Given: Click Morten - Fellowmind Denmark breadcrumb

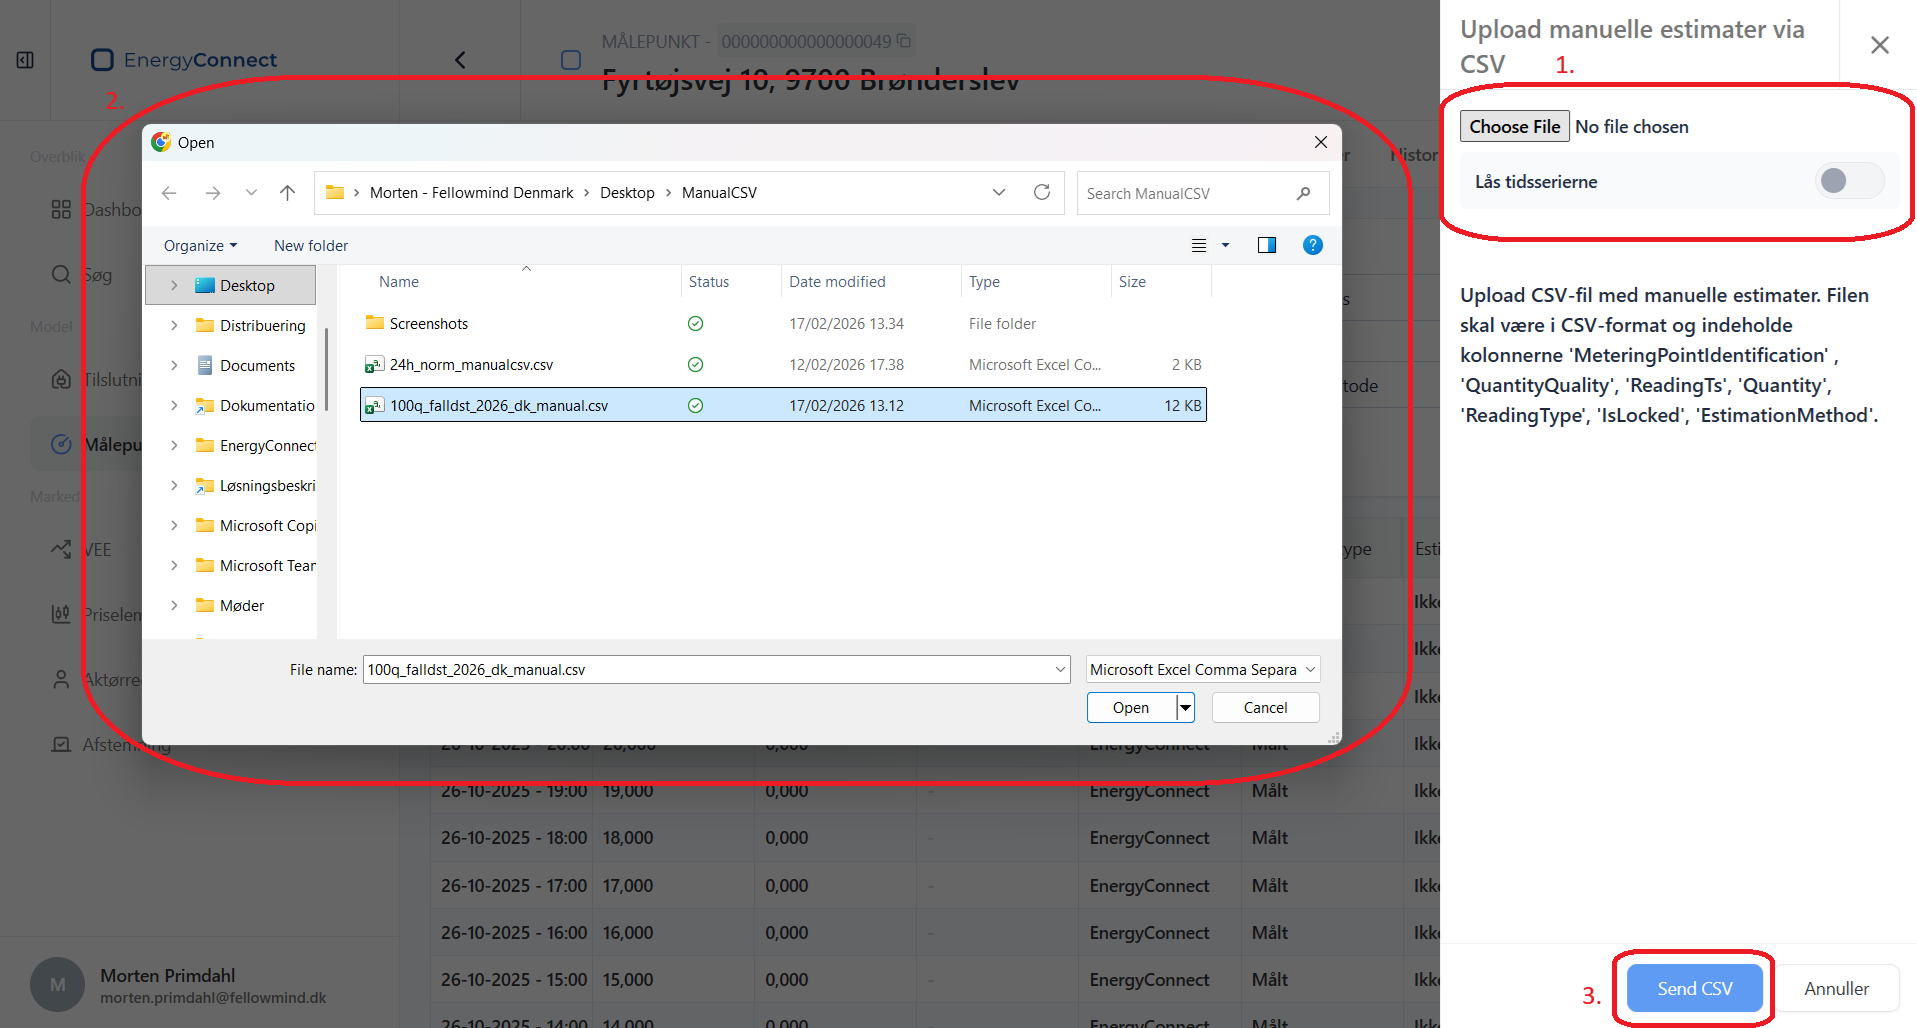Looking at the screenshot, I should (x=471, y=193).
